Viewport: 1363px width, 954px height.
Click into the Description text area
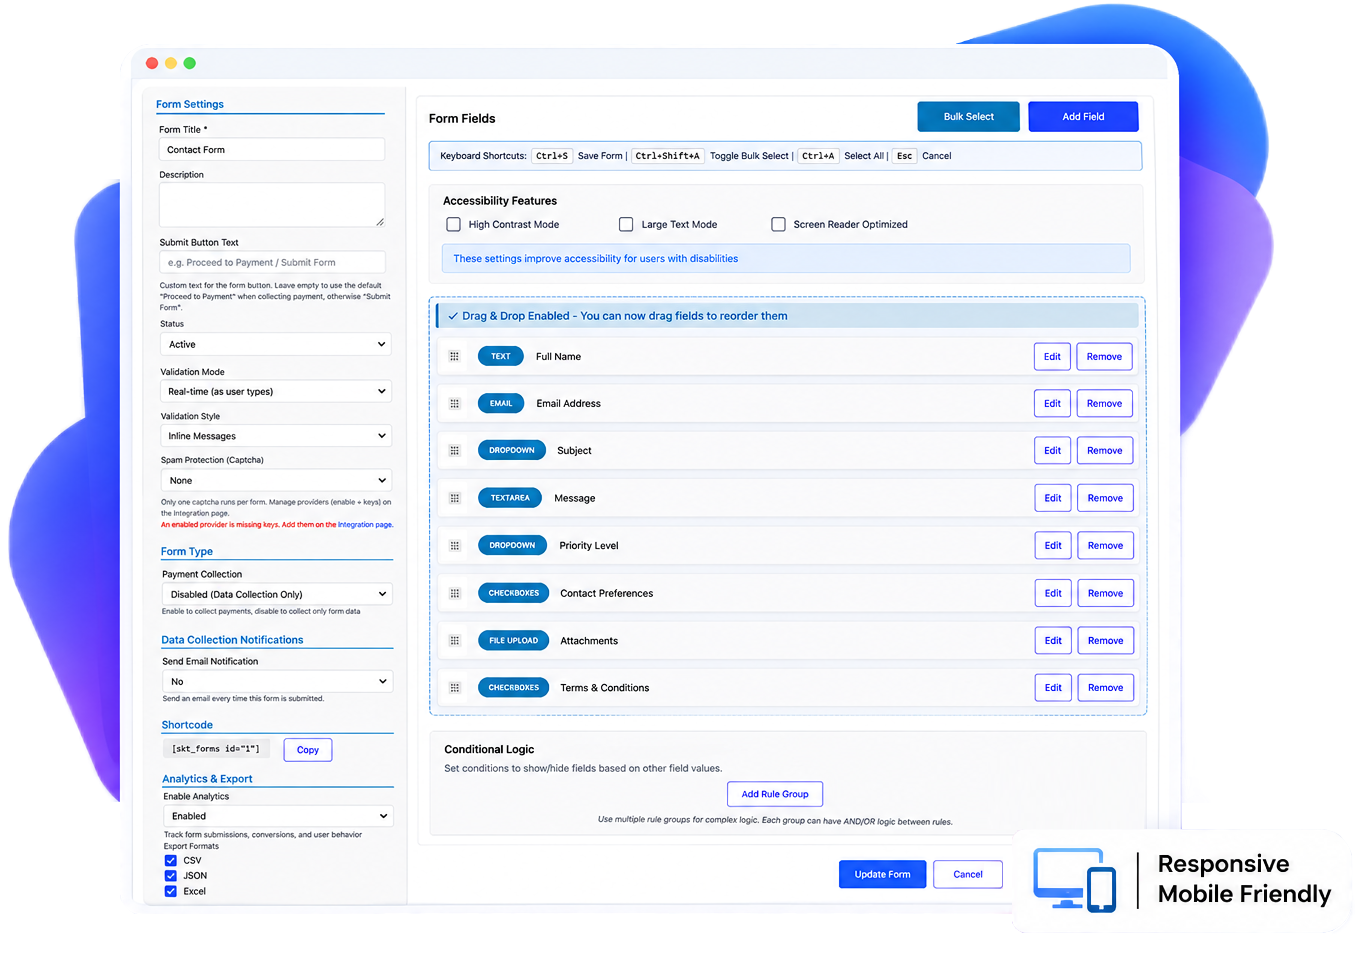(x=272, y=205)
